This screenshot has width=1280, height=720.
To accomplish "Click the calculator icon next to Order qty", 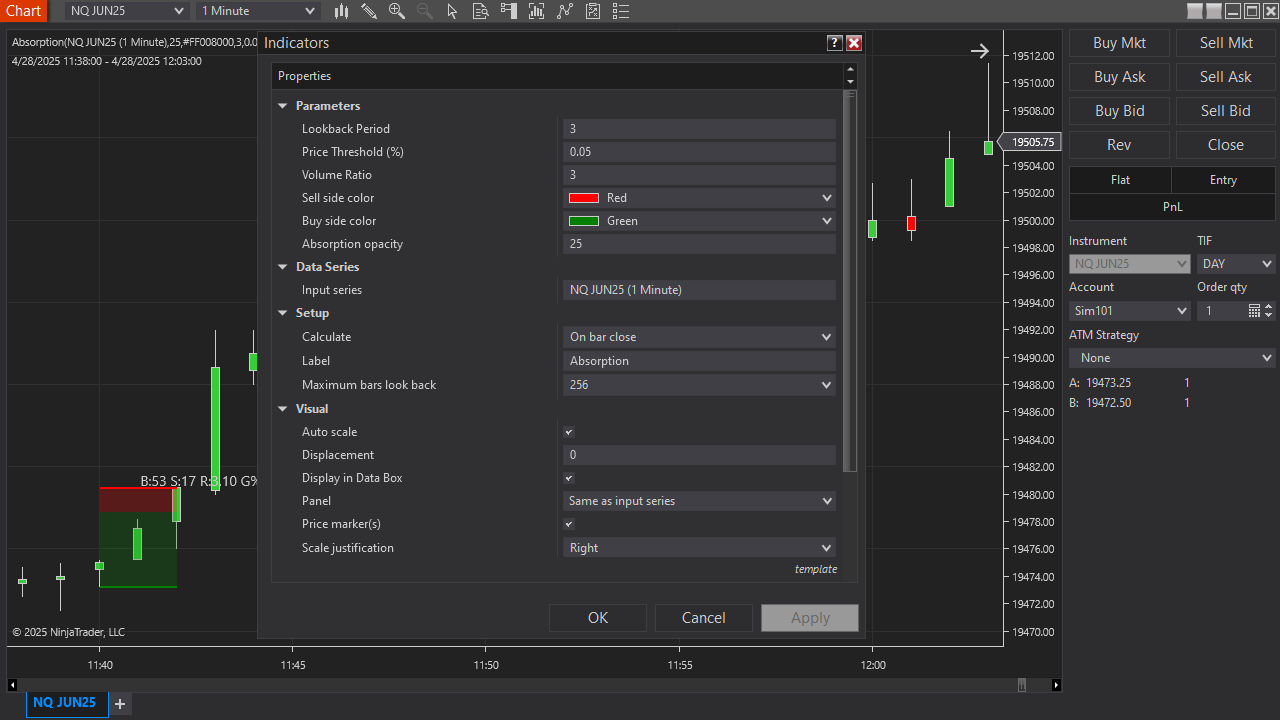I will click(x=1255, y=311).
